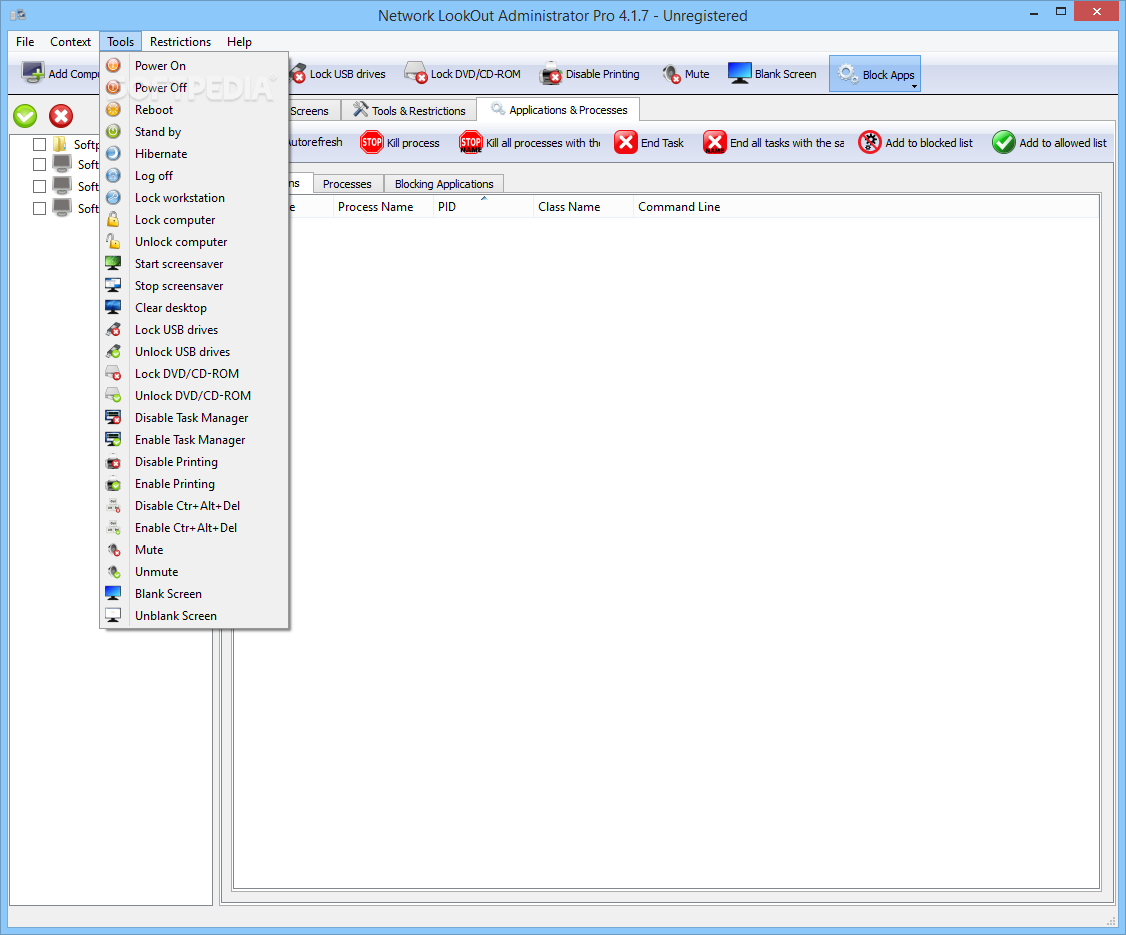Click the toolbar Blank Screen monitor icon
Screen dimensions: 1126x935
pyautogui.click(x=739, y=73)
